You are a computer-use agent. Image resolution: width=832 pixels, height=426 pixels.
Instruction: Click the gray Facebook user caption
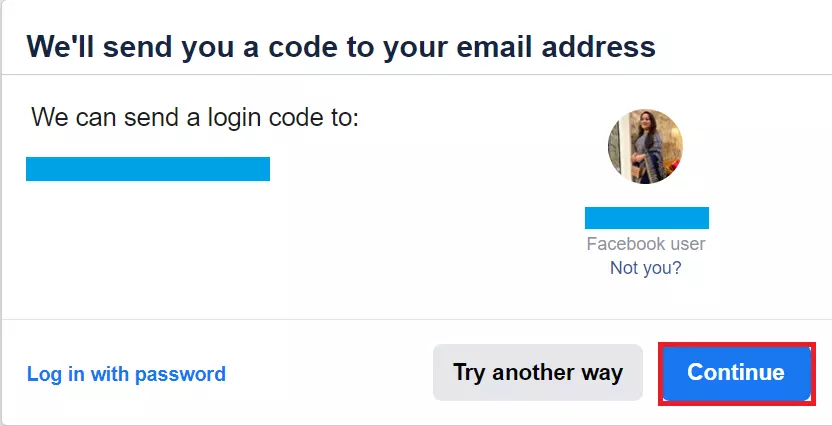coord(645,244)
